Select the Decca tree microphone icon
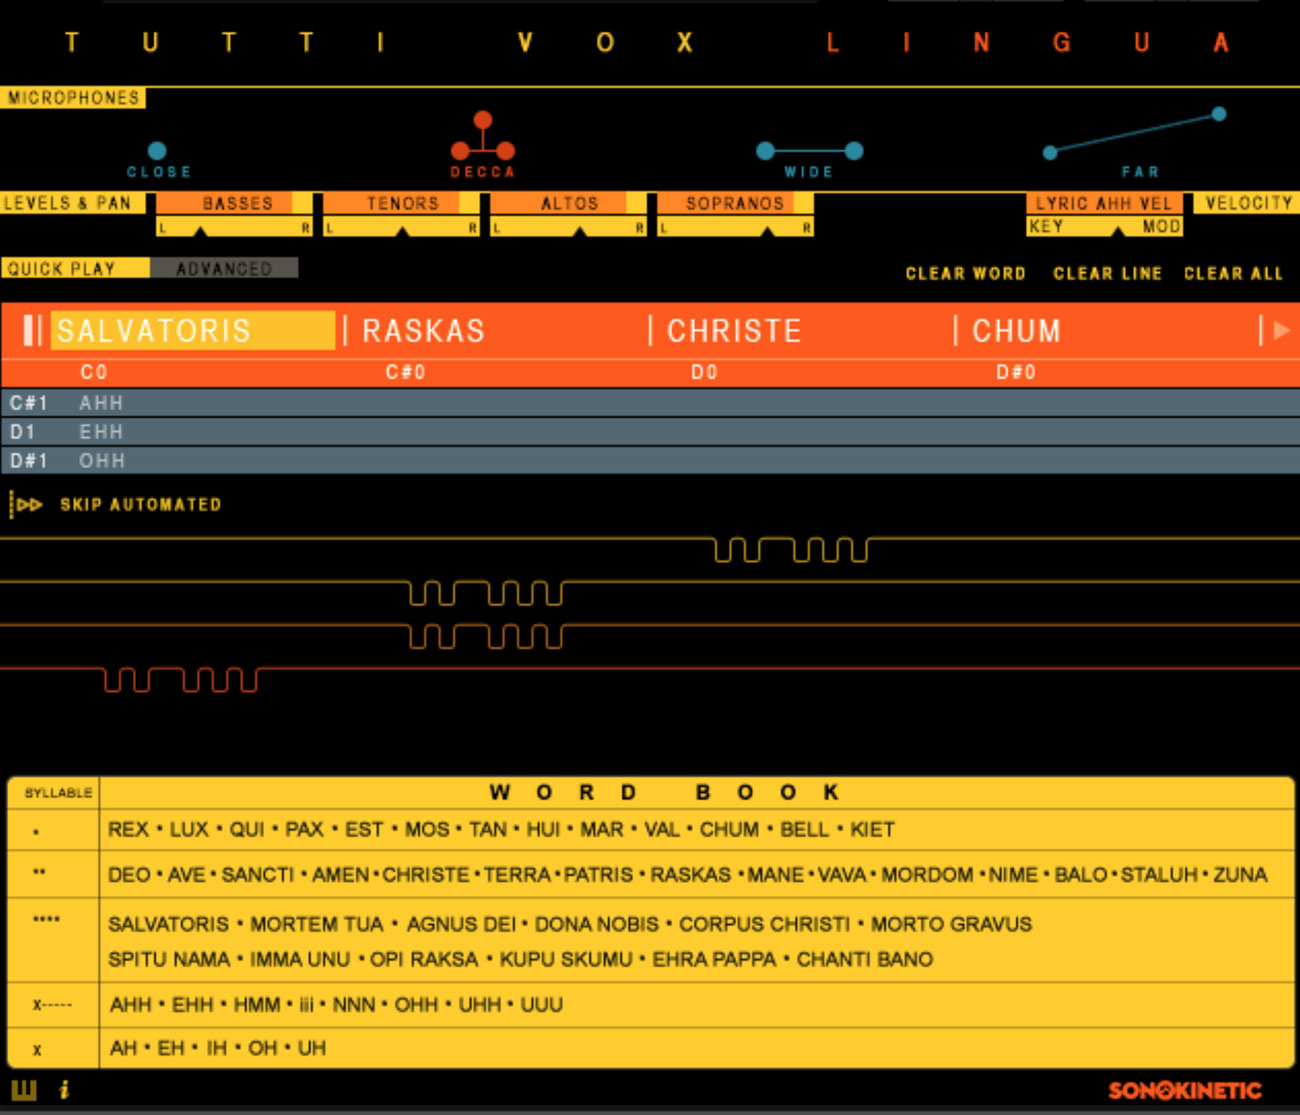The height and width of the screenshot is (1115, 1300). click(x=483, y=137)
